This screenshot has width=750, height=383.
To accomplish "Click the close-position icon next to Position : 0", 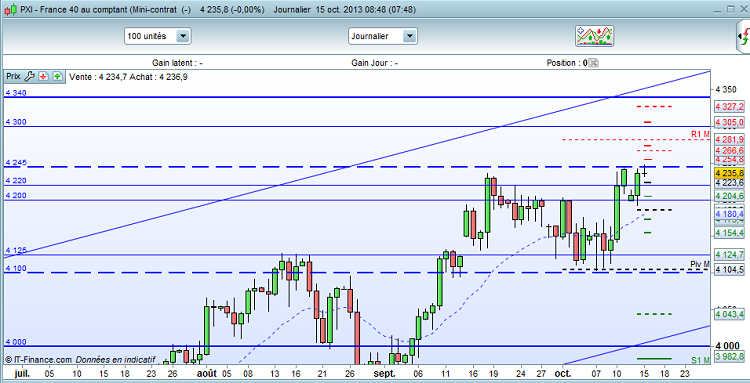I will point(594,63).
